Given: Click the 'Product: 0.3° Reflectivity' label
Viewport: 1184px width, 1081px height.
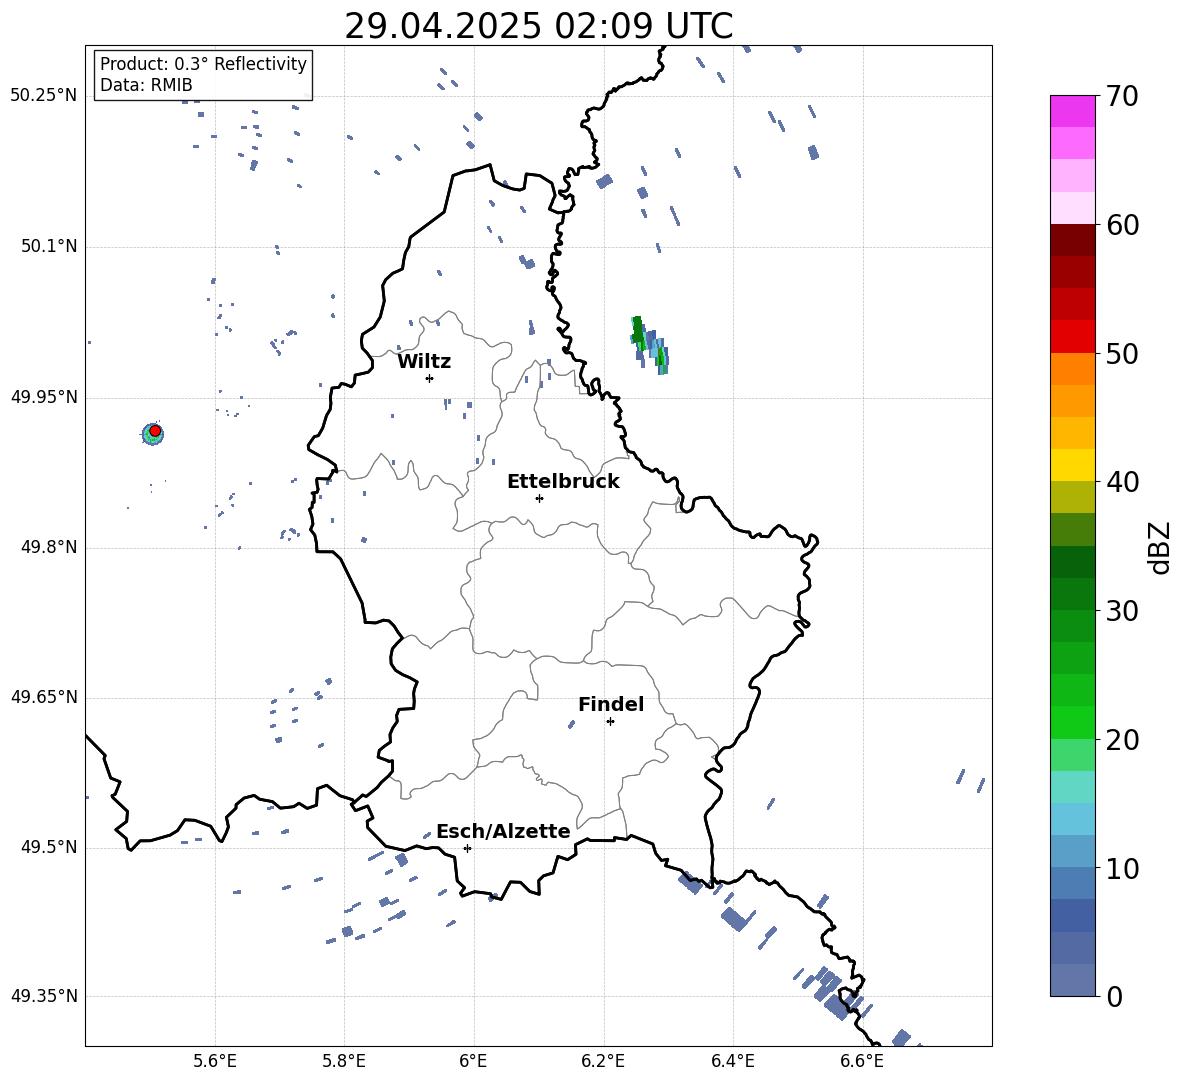Looking at the screenshot, I should pos(203,64).
